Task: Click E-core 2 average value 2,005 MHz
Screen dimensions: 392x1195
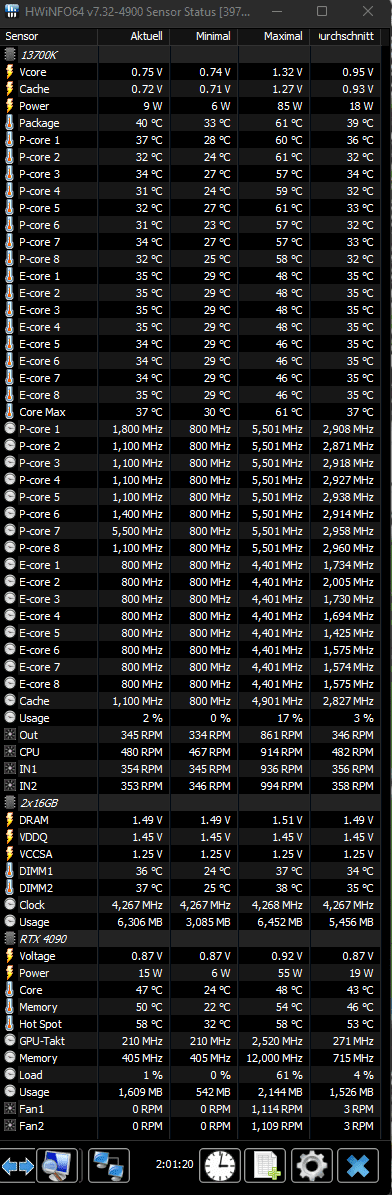Action: 348,582
